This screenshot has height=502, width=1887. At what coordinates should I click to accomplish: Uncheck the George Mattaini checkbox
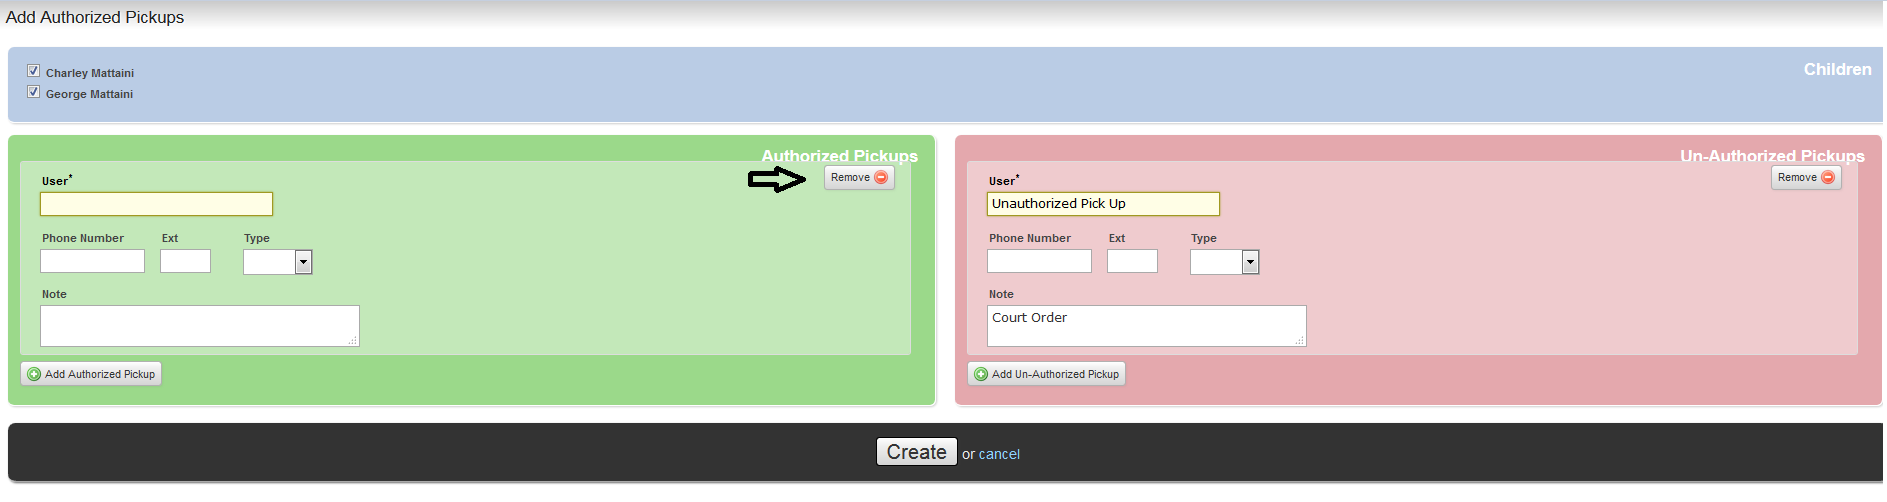(x=34, y=92)
